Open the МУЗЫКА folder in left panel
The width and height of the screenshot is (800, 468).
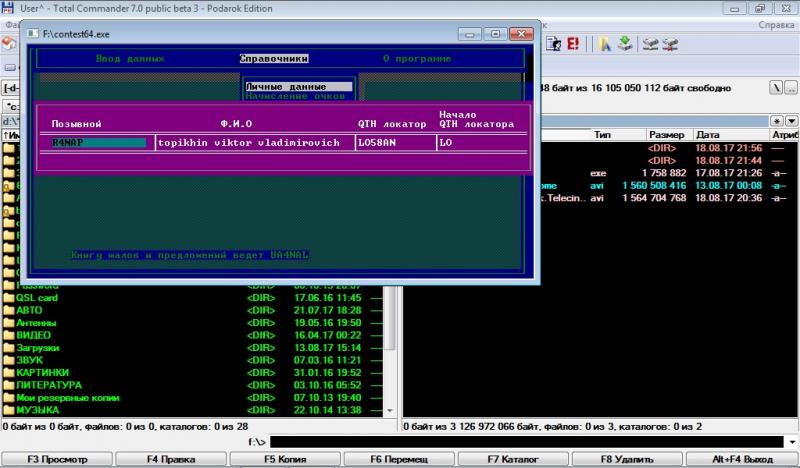[38, 410]
